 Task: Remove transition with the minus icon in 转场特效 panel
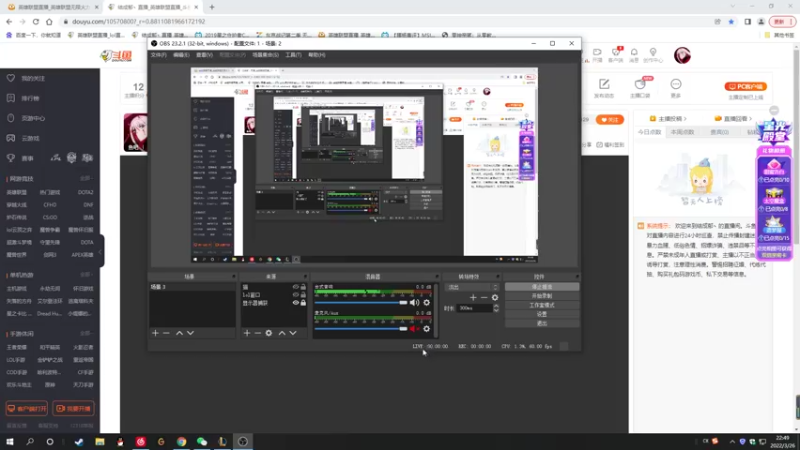click(x=484, y=297)
